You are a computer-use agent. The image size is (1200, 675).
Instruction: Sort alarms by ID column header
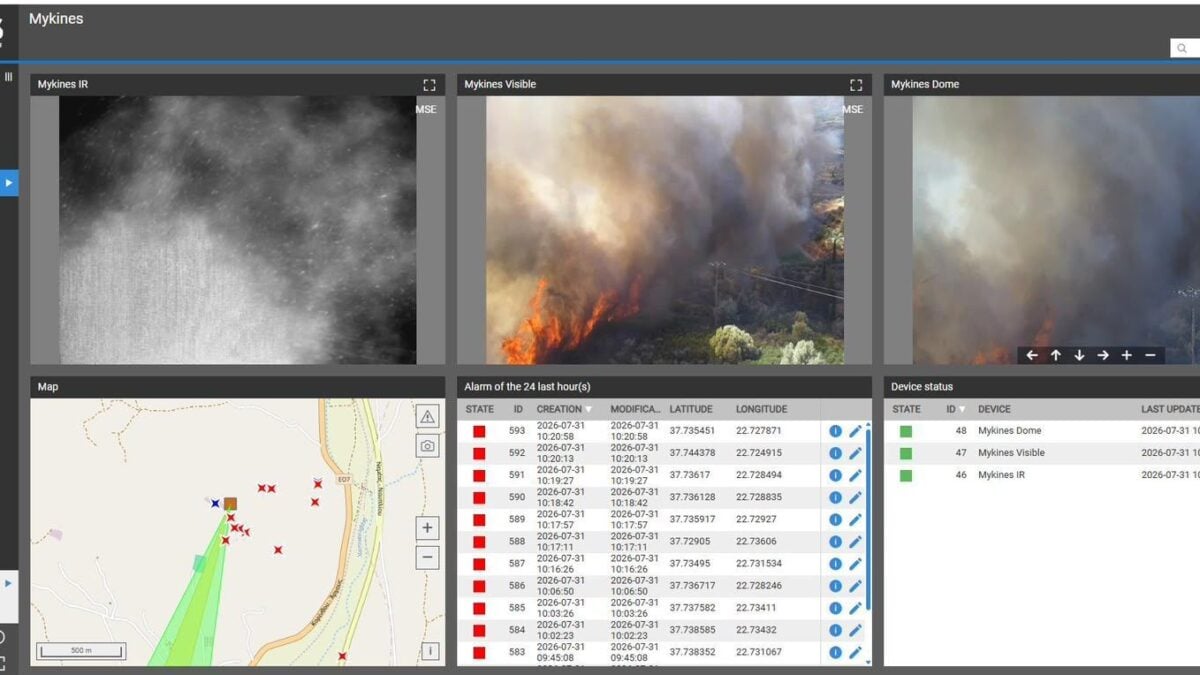click(x=518, y=409)
